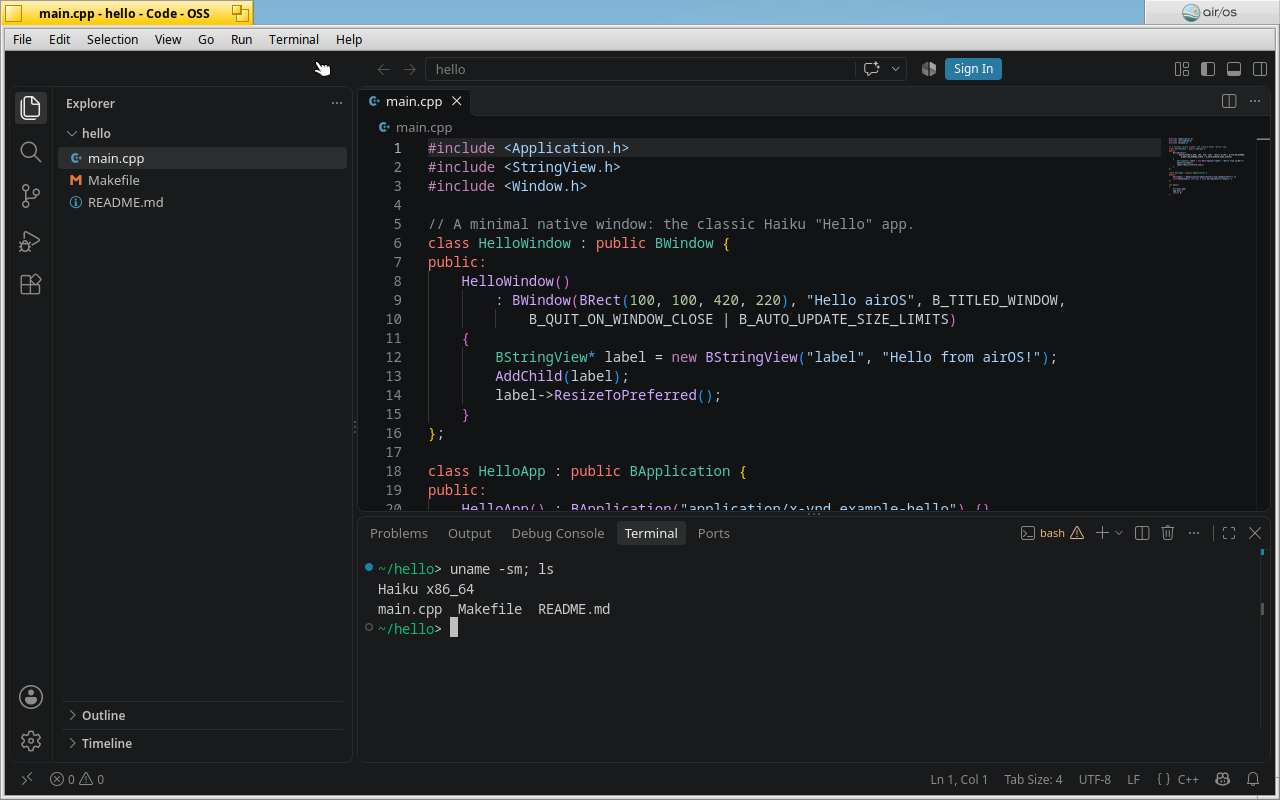Open the Extensions view
1280x800 pixels.
(31, 285)
